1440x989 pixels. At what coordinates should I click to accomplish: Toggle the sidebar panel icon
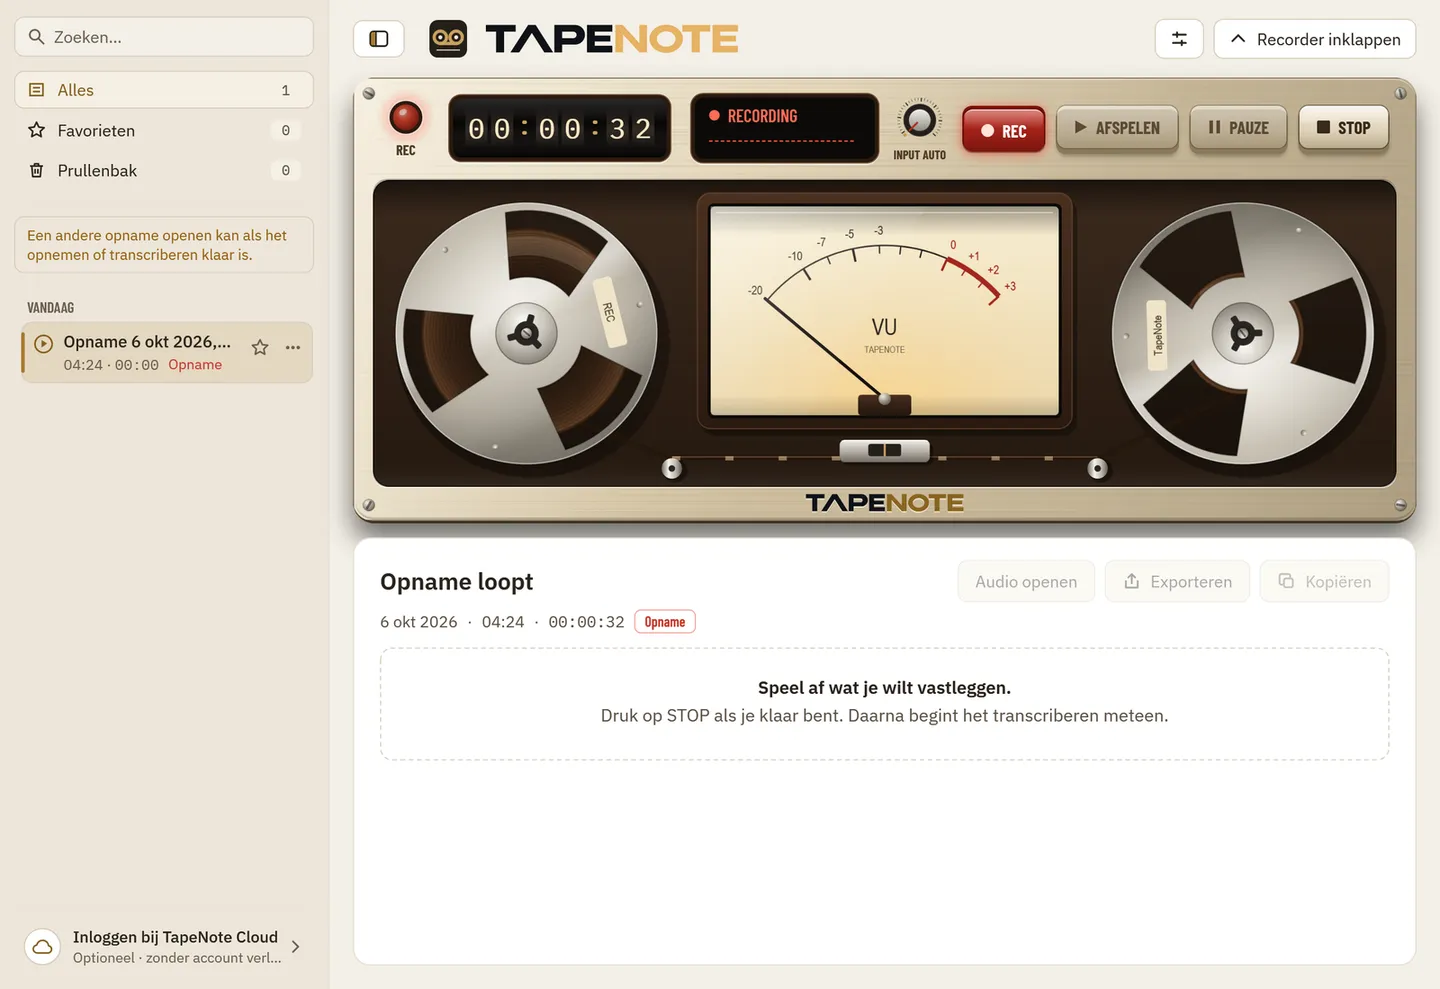(x=379, y=39)
